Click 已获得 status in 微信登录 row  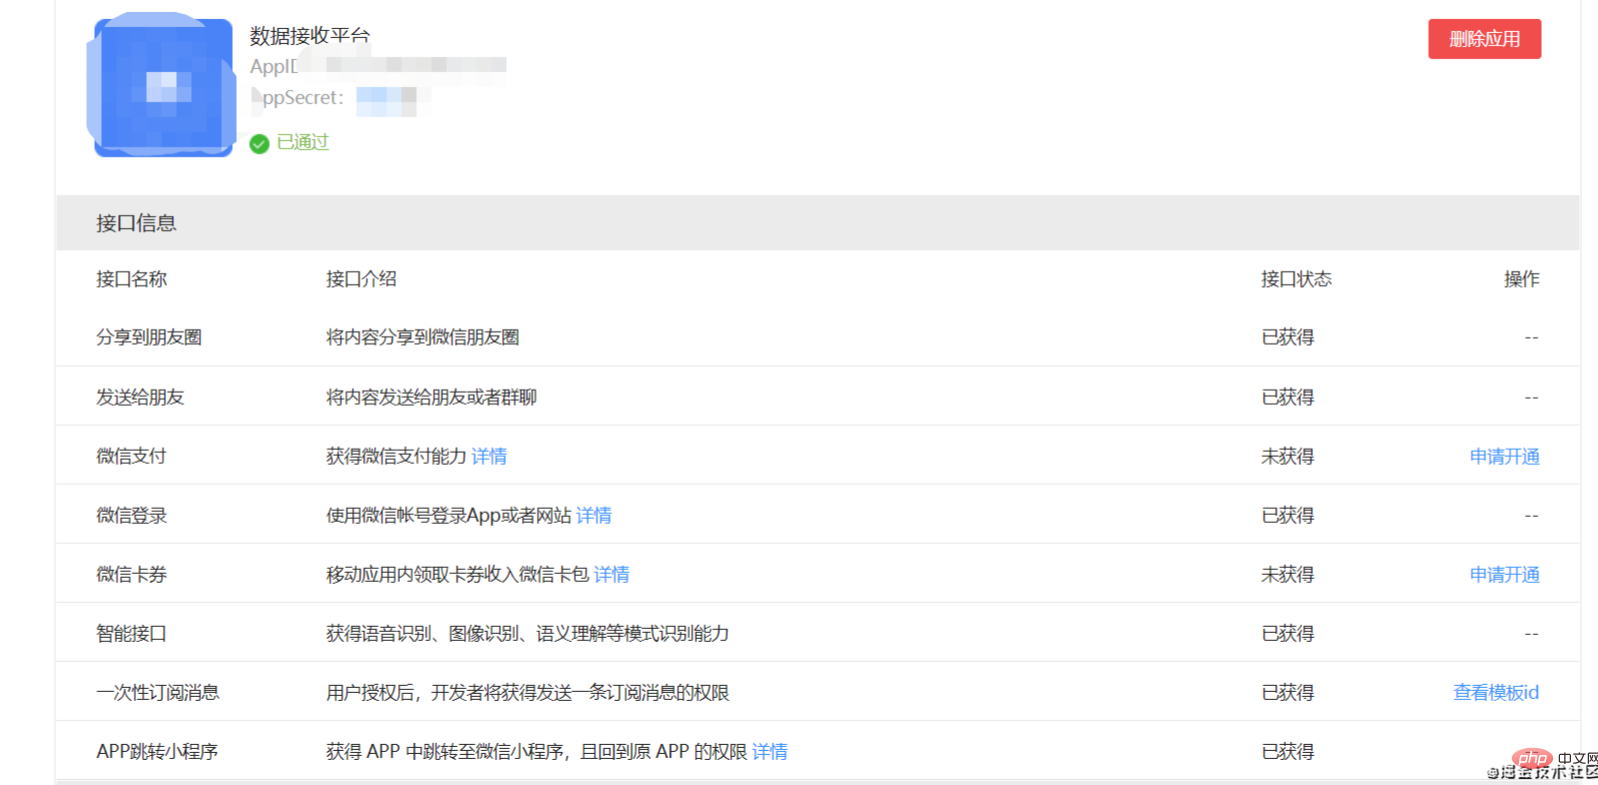click(1287, 515)
